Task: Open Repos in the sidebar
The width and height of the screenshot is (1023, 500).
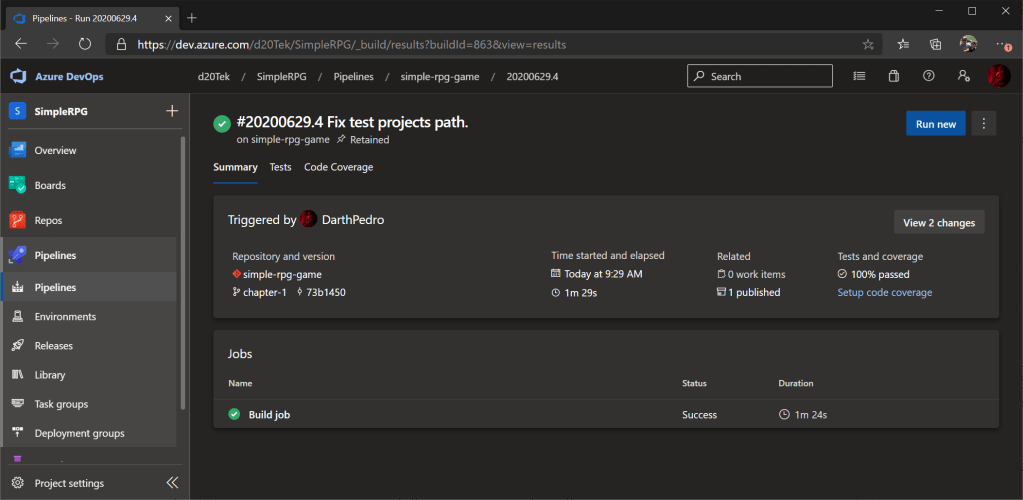Action: point(49,220)
